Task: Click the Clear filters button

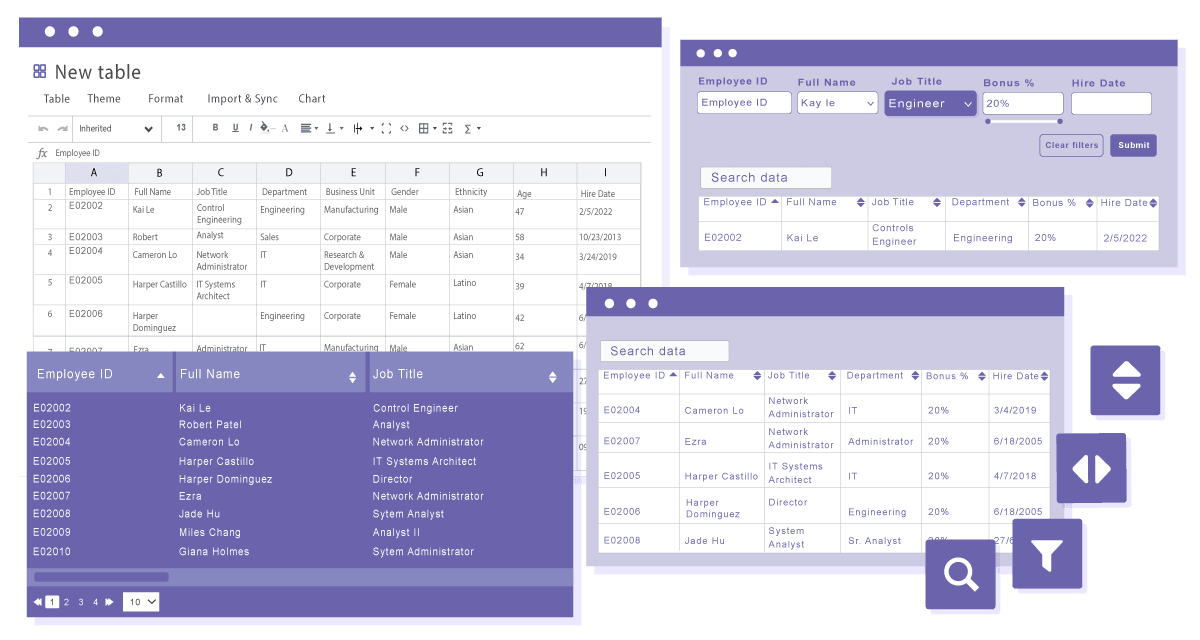Action: pos(1071,144)
